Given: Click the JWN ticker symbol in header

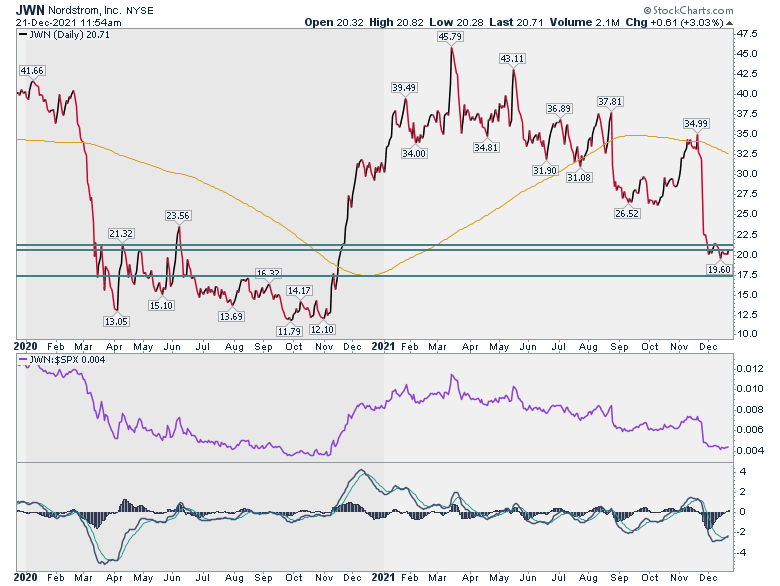Looking at the screenshot, I should coord(30,10).
